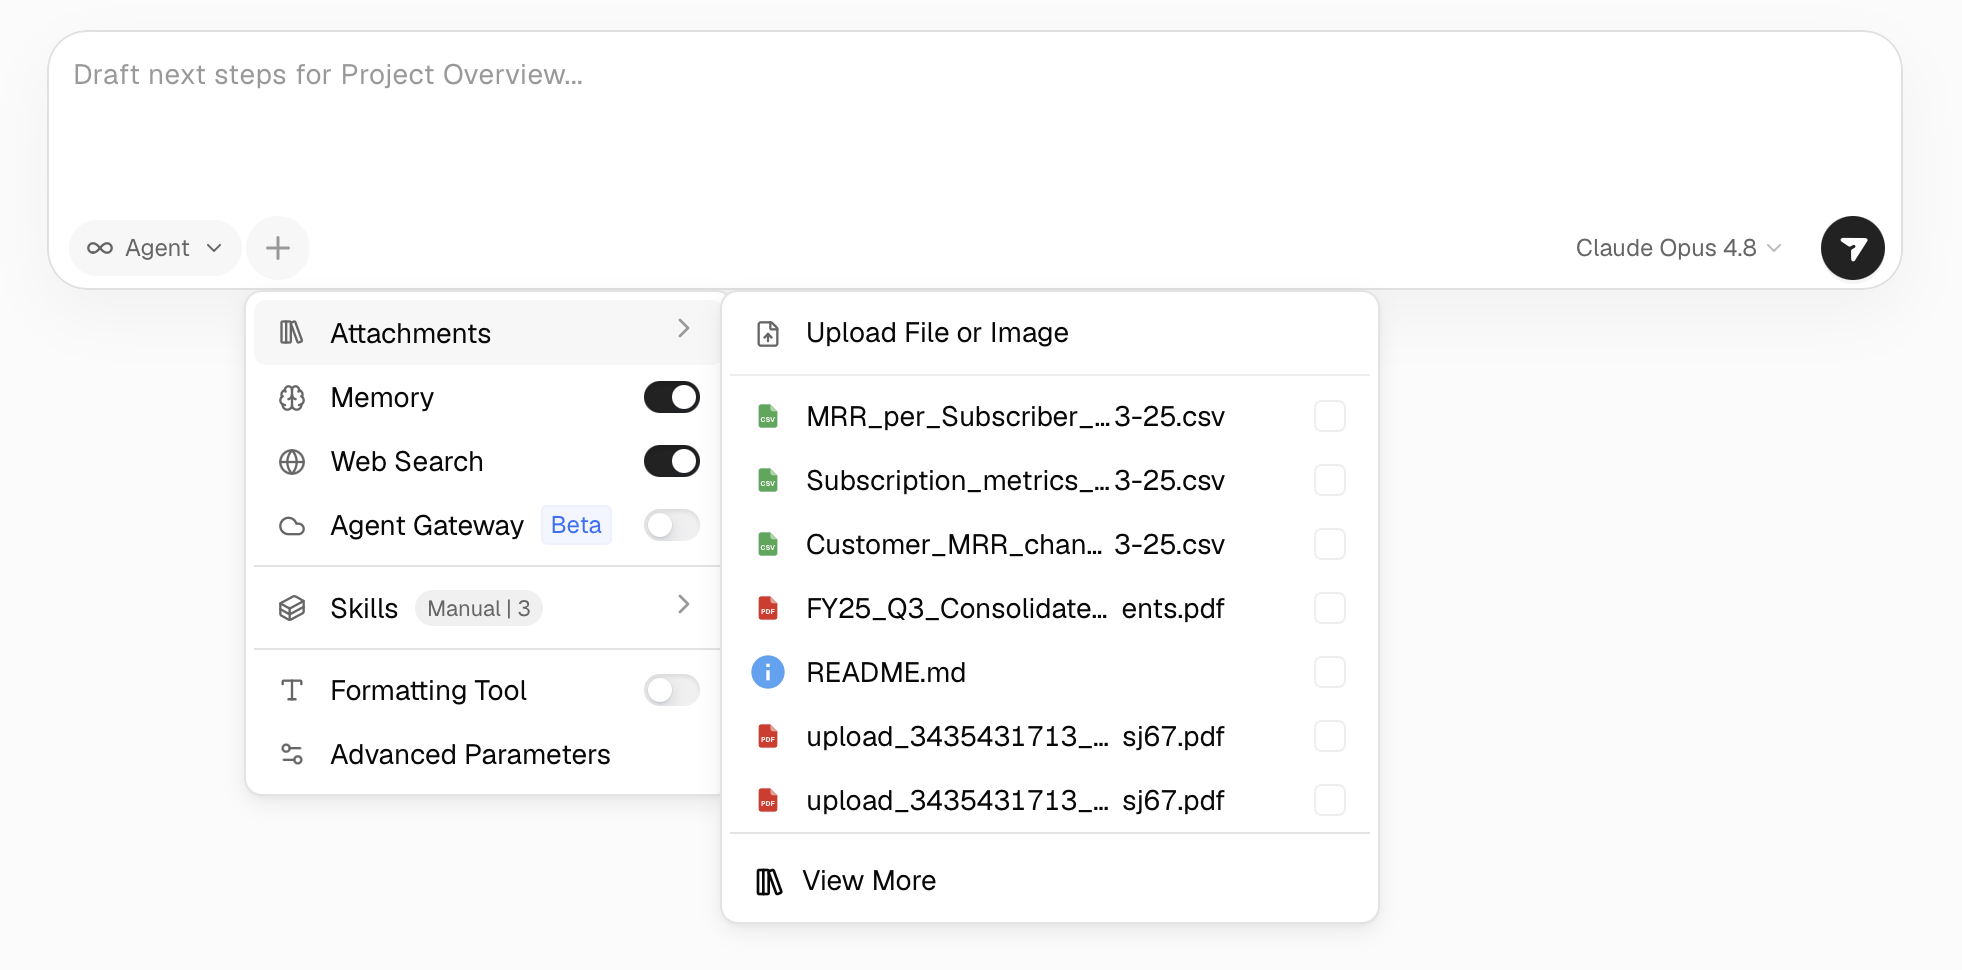The height and width of the screenshot is (970, 1962).
Task: Click CSV icon of MRR_per_Subscriber file
Action: pos(768,416)
